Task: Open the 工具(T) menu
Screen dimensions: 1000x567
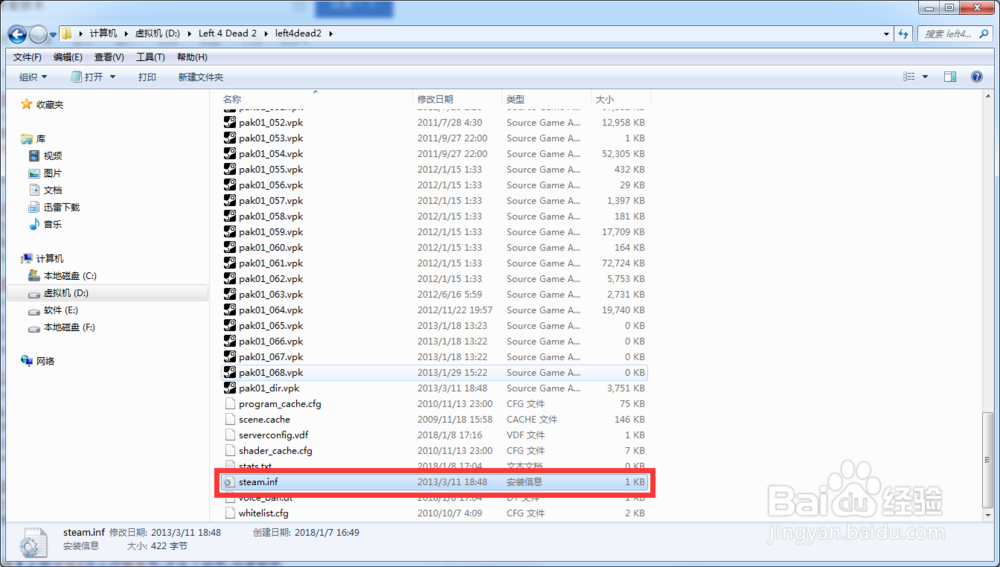Action: click(151, 57)
